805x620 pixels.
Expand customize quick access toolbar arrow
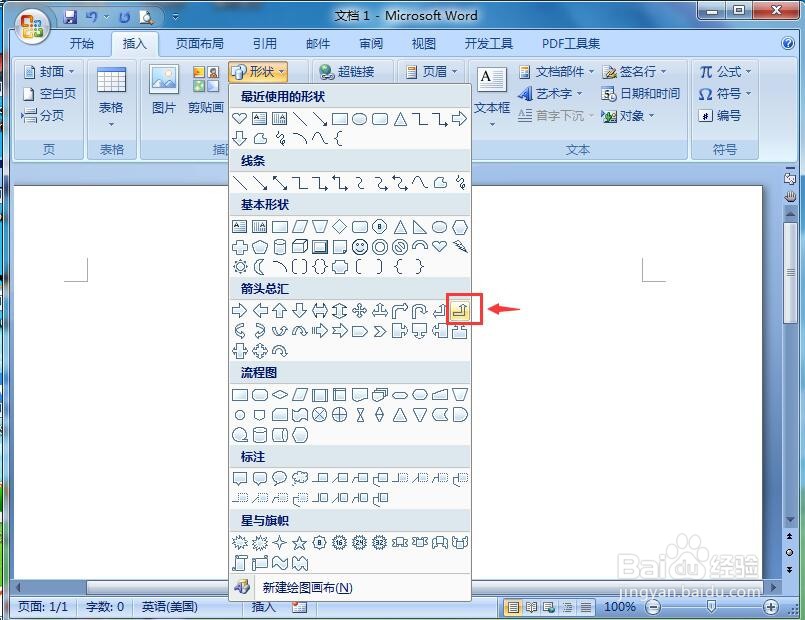[x=176, y=17]
